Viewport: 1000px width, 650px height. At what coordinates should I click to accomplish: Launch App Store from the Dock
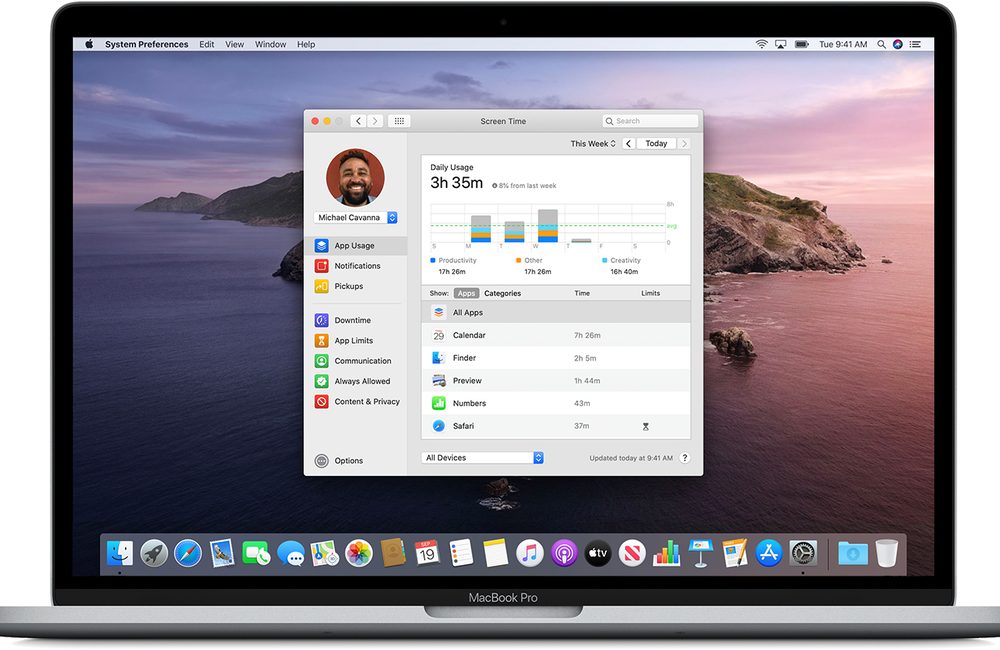tap(769, 553)
